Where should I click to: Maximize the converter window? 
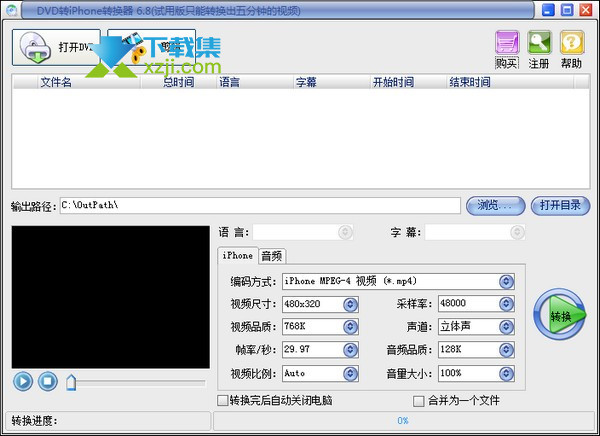point(567,10)
